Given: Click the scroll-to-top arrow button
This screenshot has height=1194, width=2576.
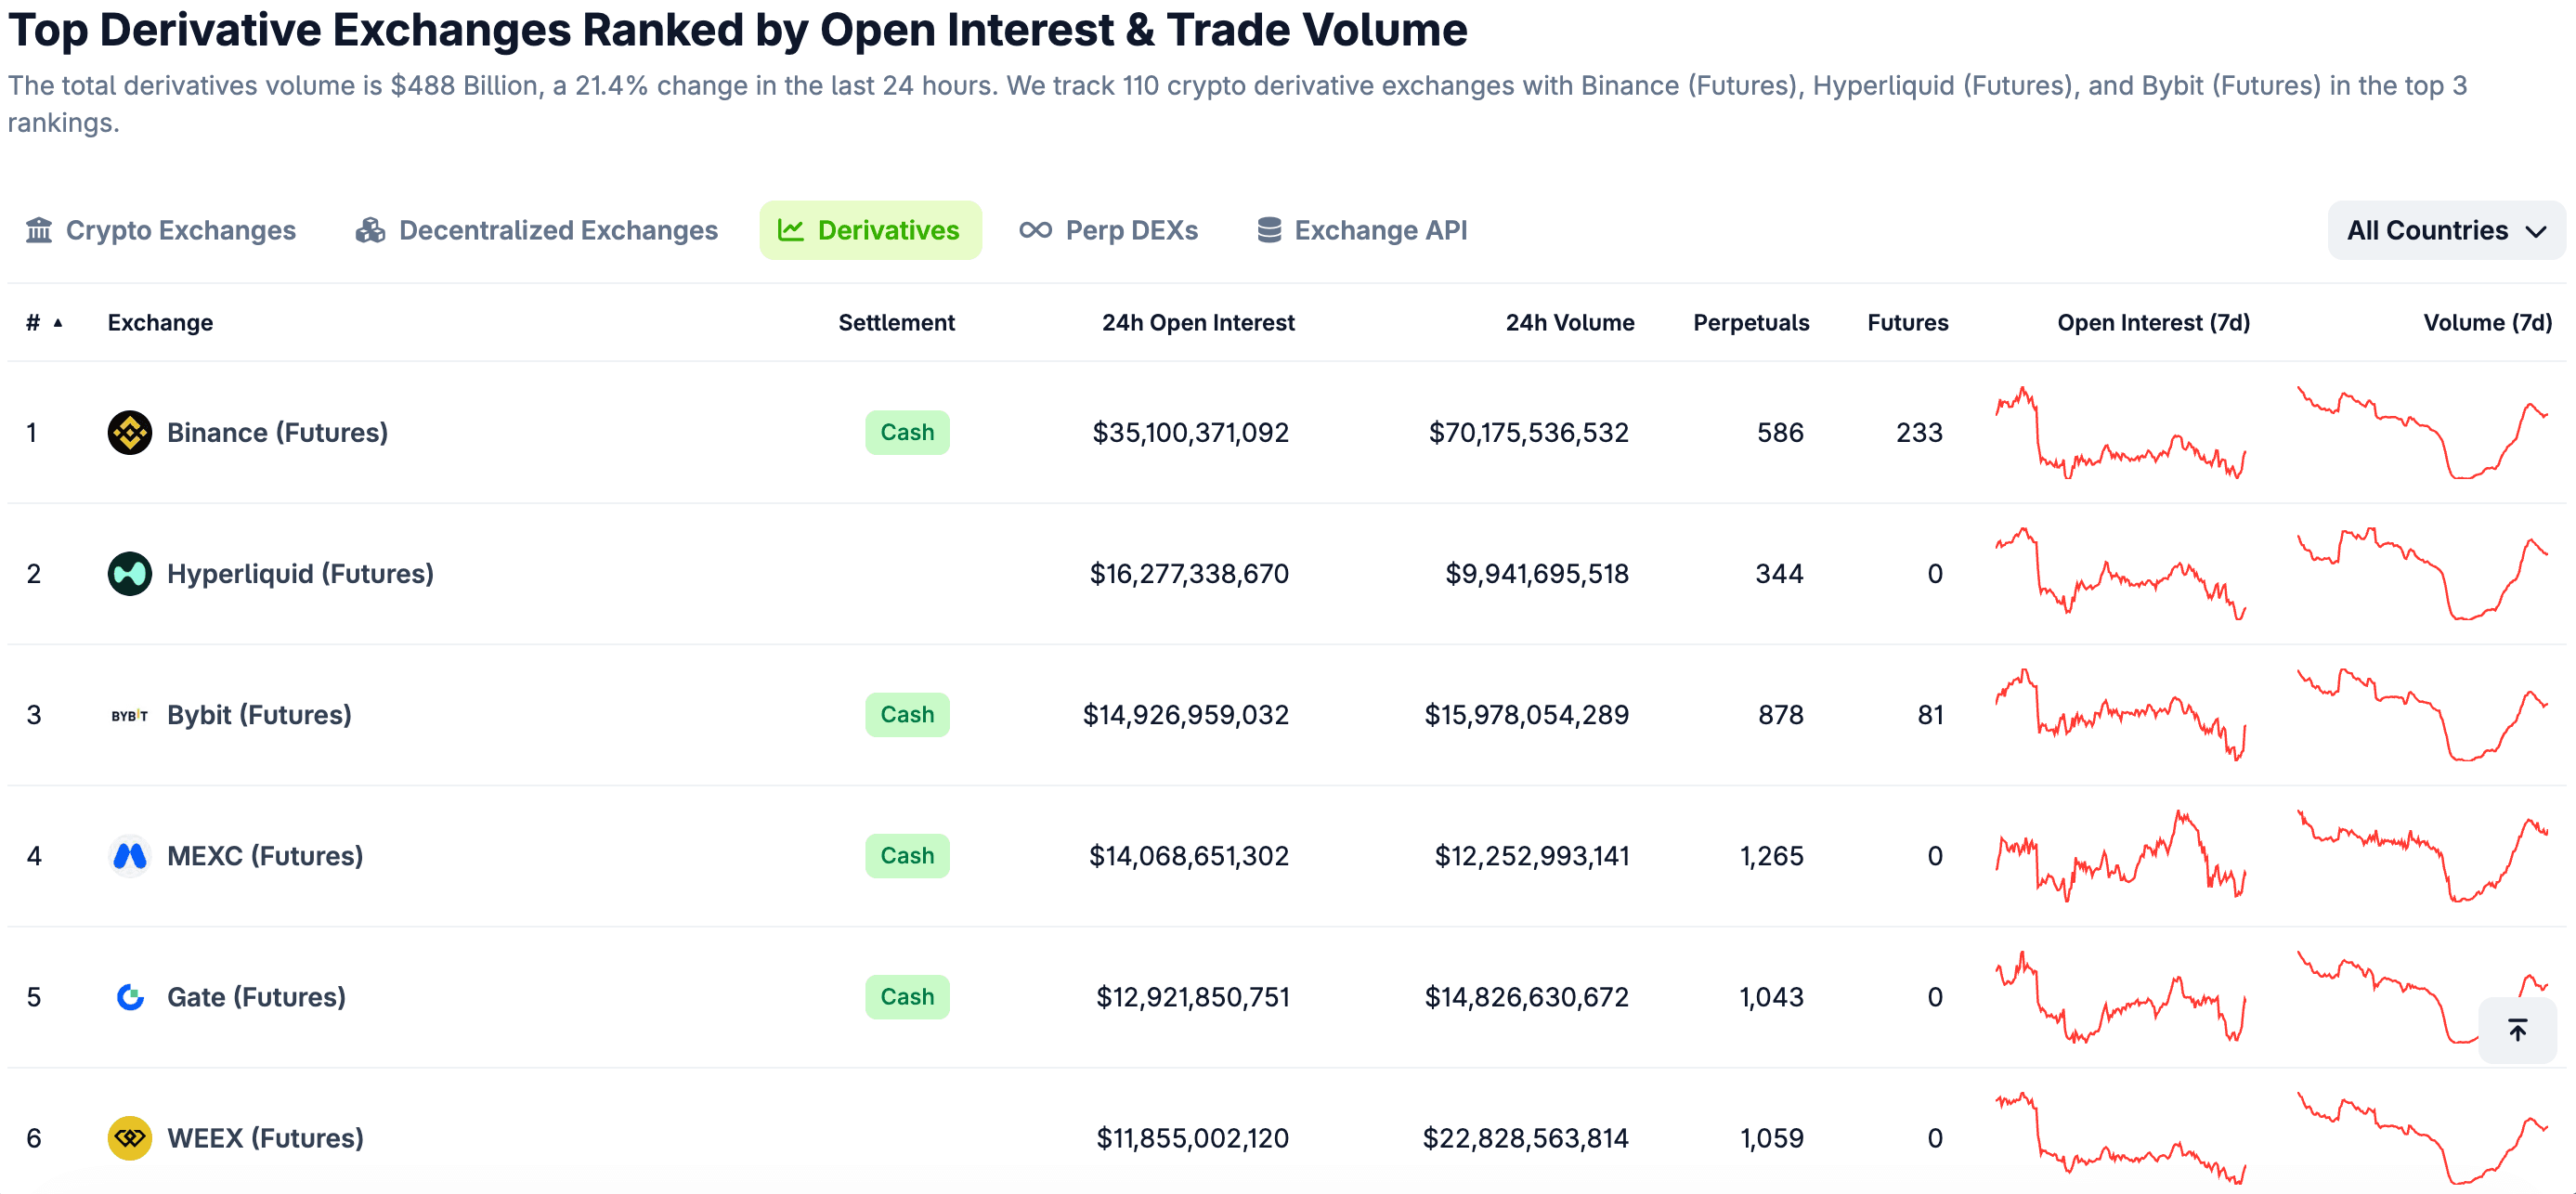Looking at the screenshot, I should 2517,1029.
